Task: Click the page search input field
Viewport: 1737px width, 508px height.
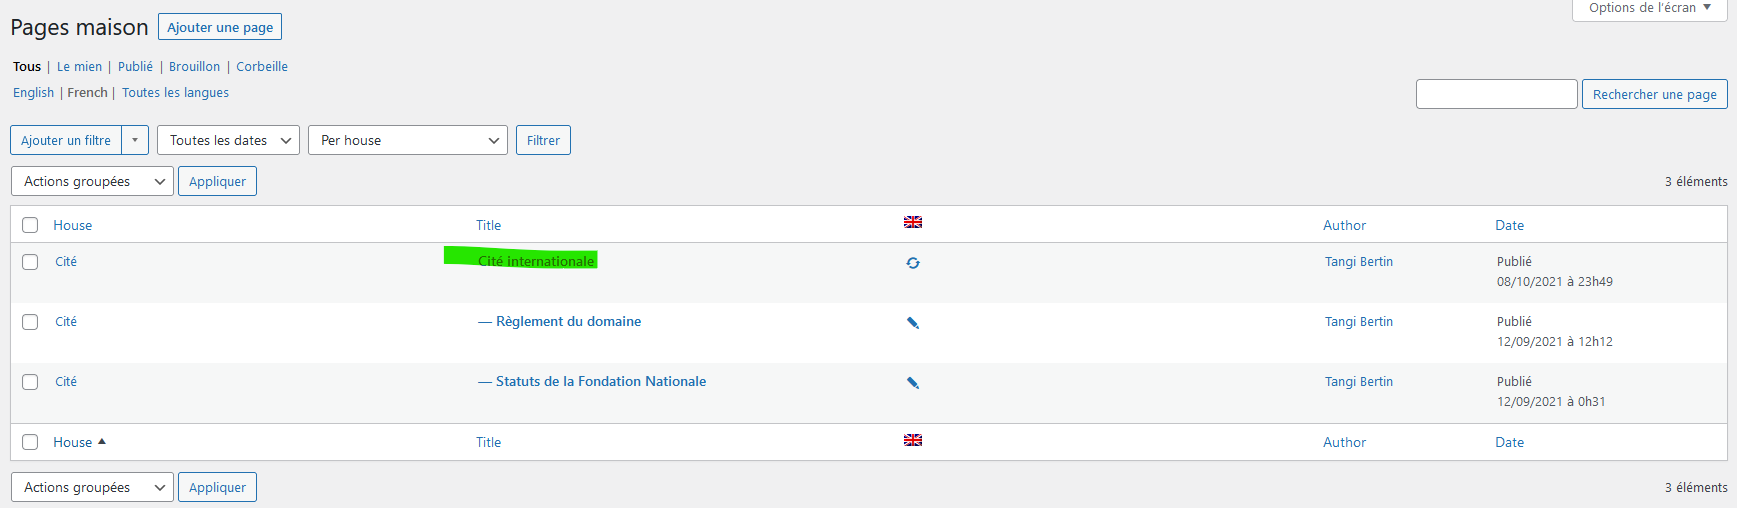Action: coord(1496,94)
